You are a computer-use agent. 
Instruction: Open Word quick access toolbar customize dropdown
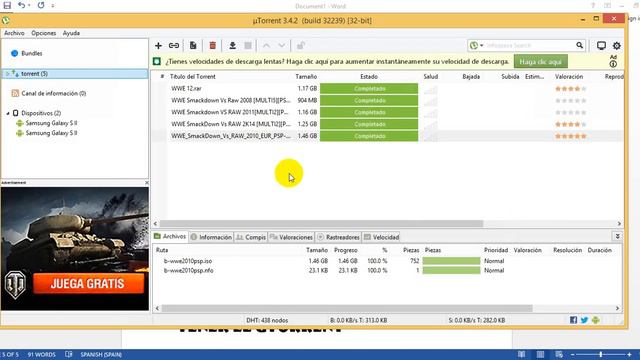(x=53, y=6)
